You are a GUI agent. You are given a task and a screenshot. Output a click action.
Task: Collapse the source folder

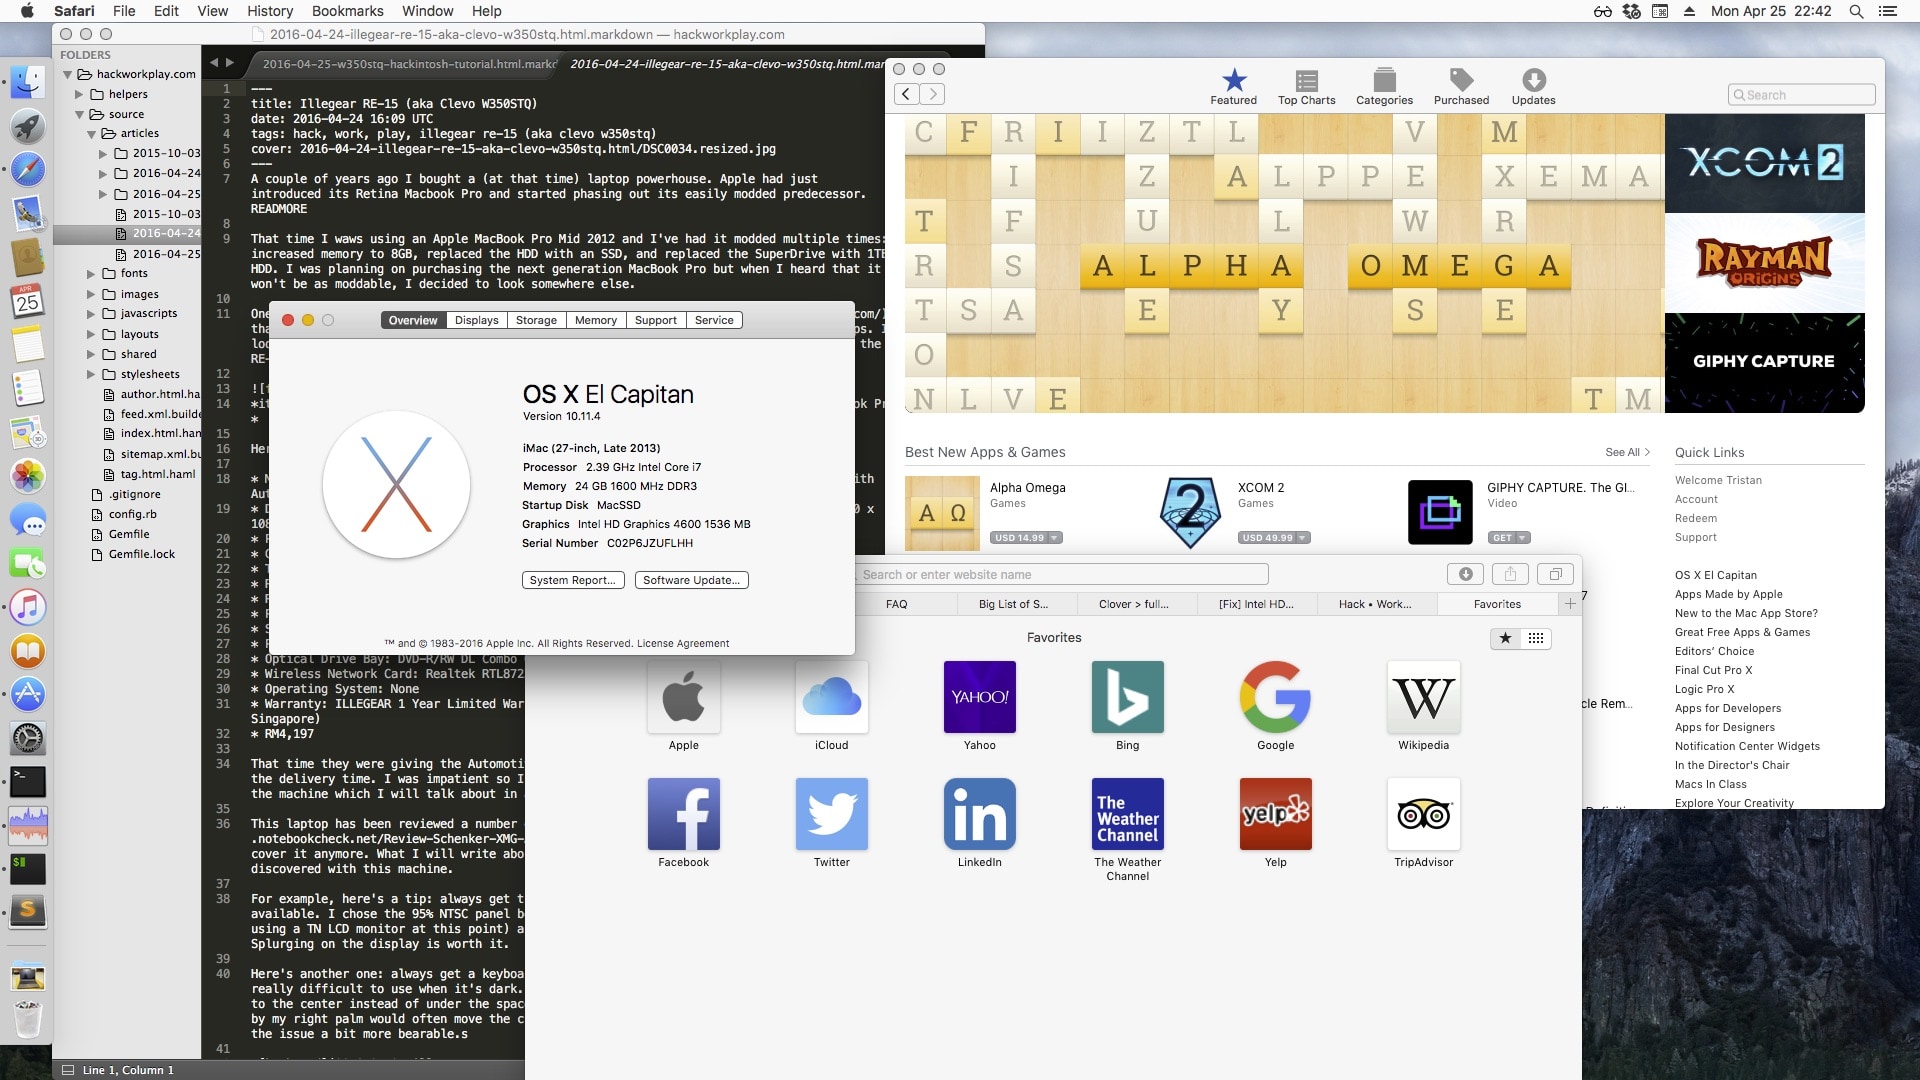(x=79, y=114)
